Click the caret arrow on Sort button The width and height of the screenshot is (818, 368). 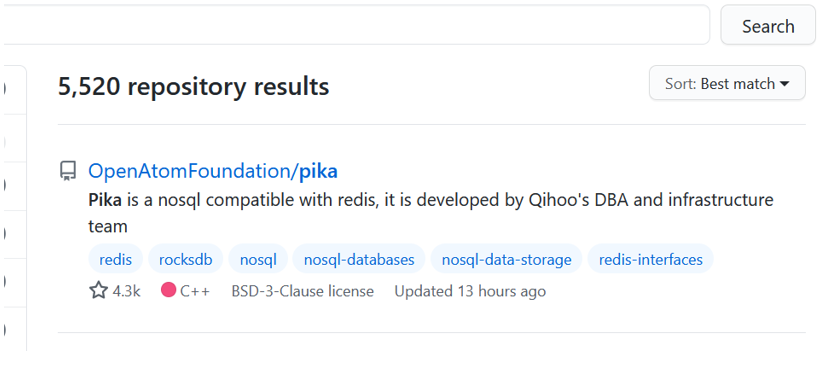pos(785,84)
